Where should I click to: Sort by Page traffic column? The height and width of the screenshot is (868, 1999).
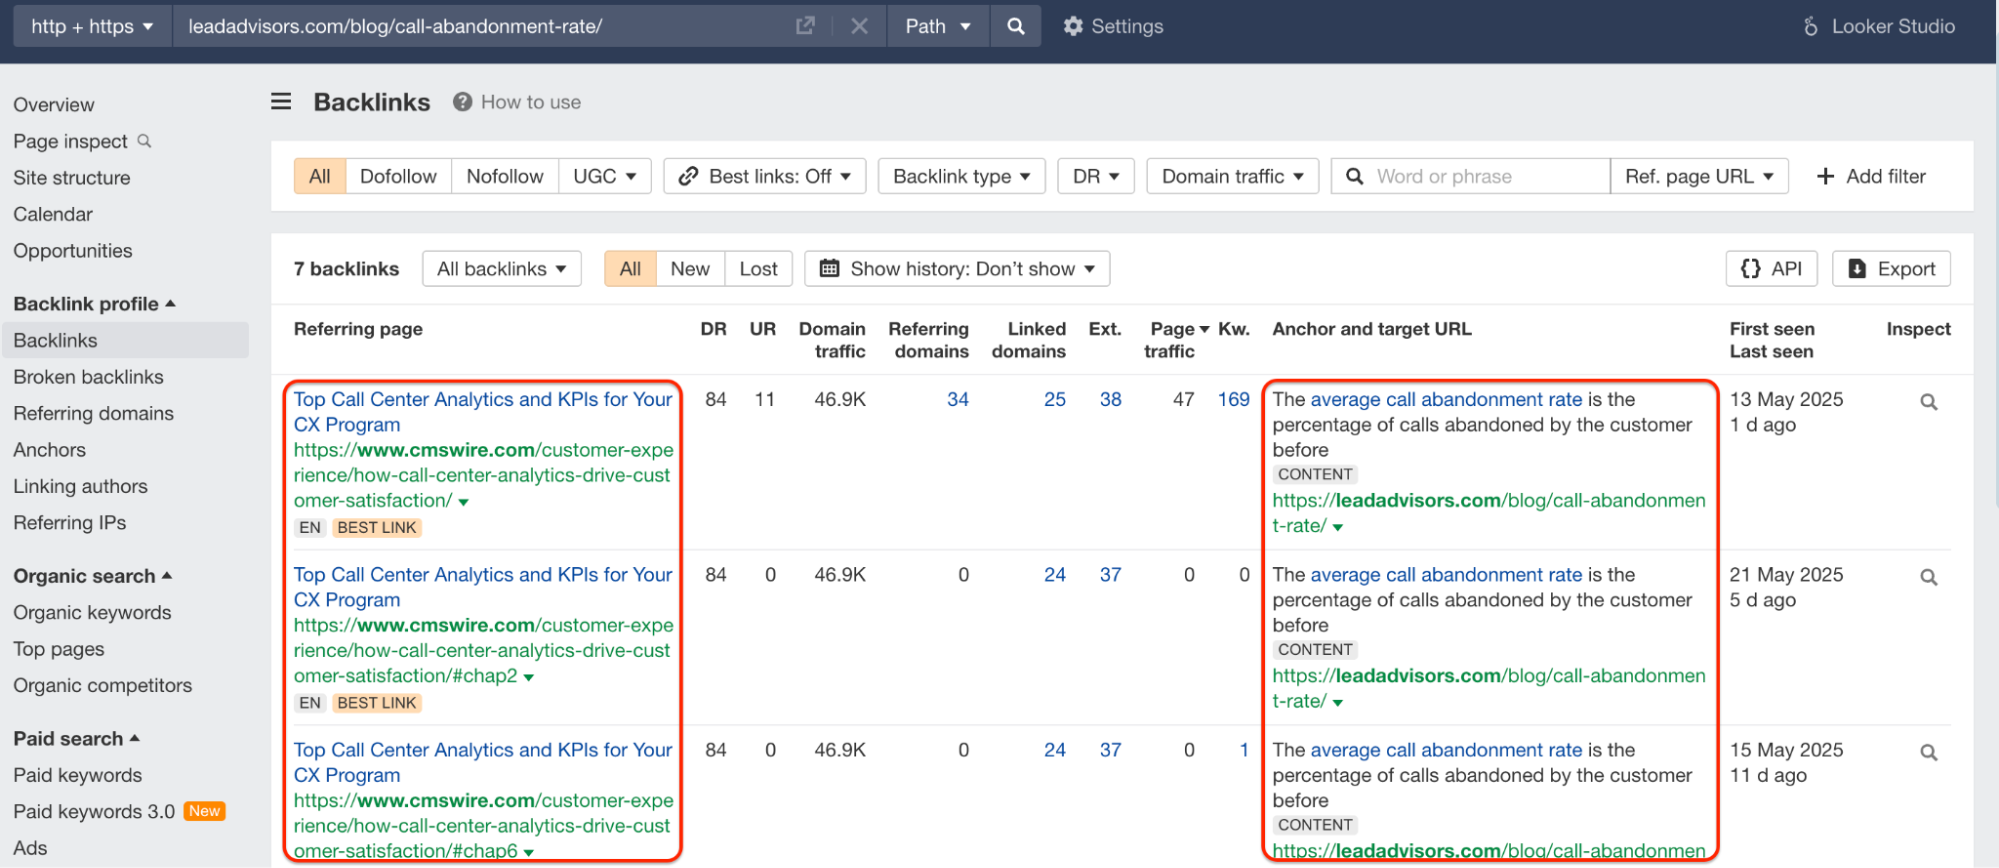point(1172,340)
